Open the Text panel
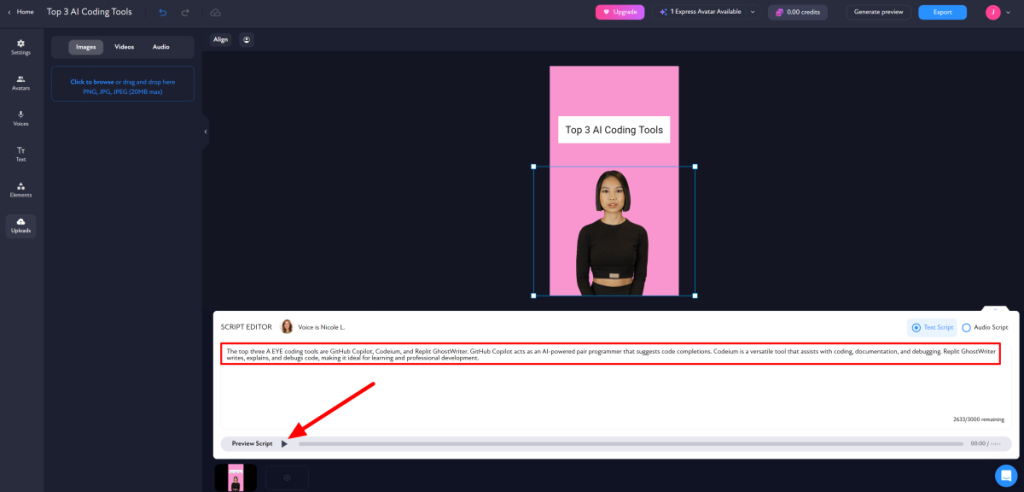The image size is (1024, 492). pyautogui.click(x=21, y=154)
